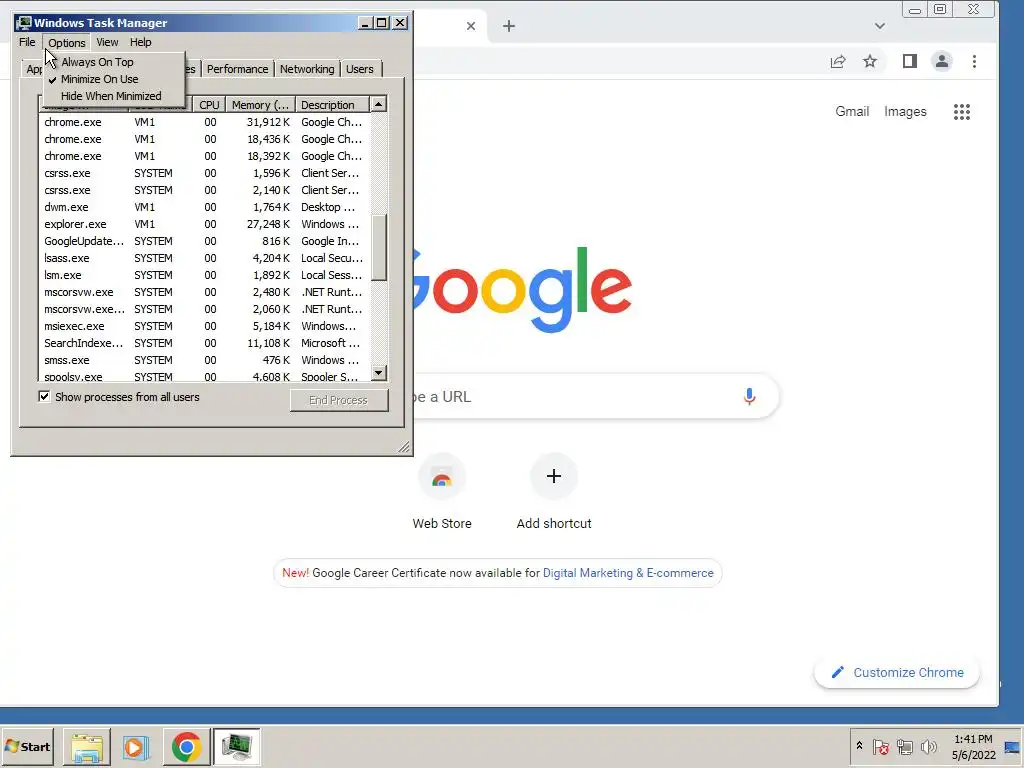
Task: Open the File menu in Task Manager
Action: click(27, 42)
